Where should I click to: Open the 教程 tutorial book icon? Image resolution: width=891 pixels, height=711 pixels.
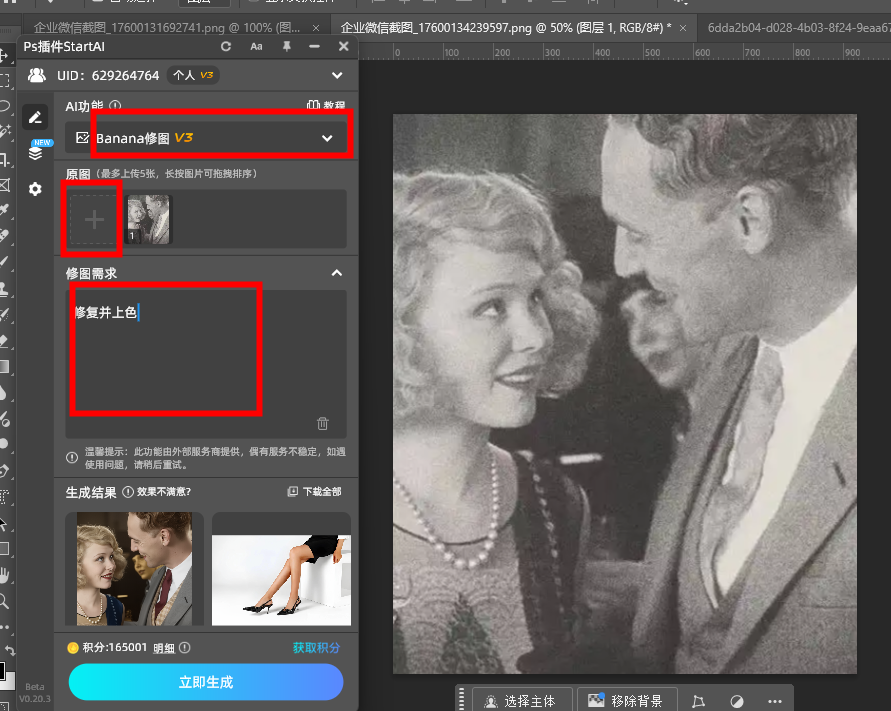pos(326,106)
